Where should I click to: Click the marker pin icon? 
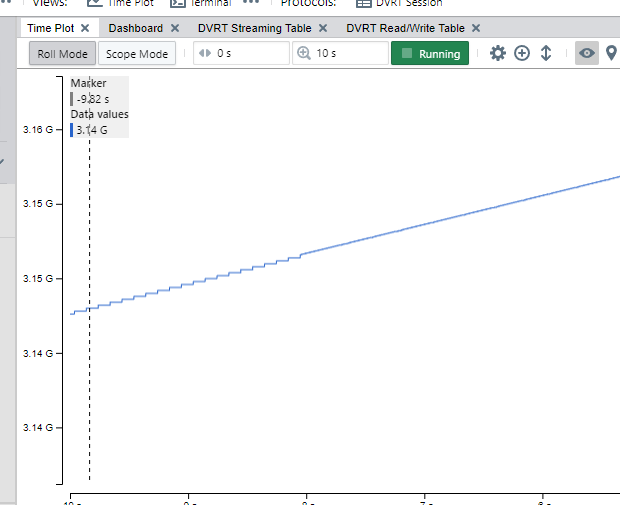click(x=611, y=53)
